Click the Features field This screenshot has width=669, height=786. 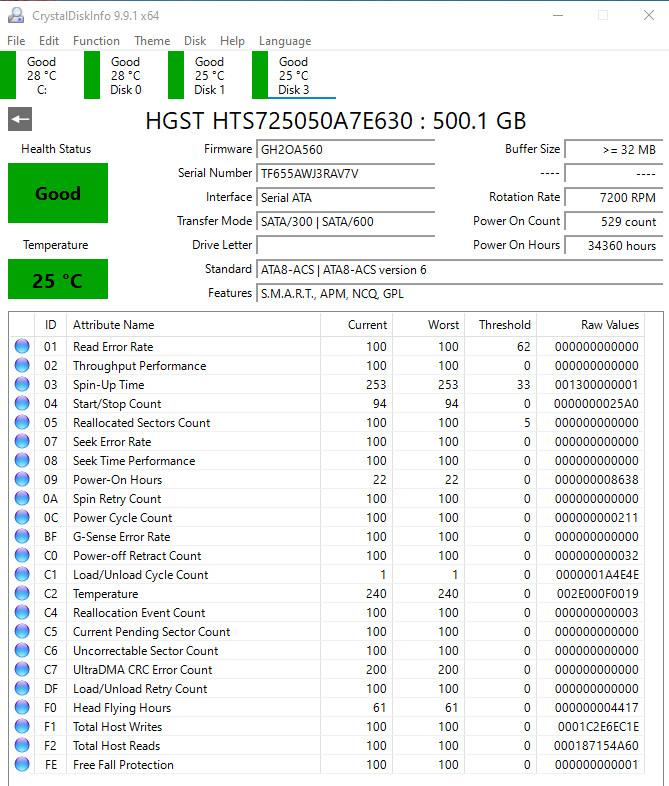pos(460,293)
